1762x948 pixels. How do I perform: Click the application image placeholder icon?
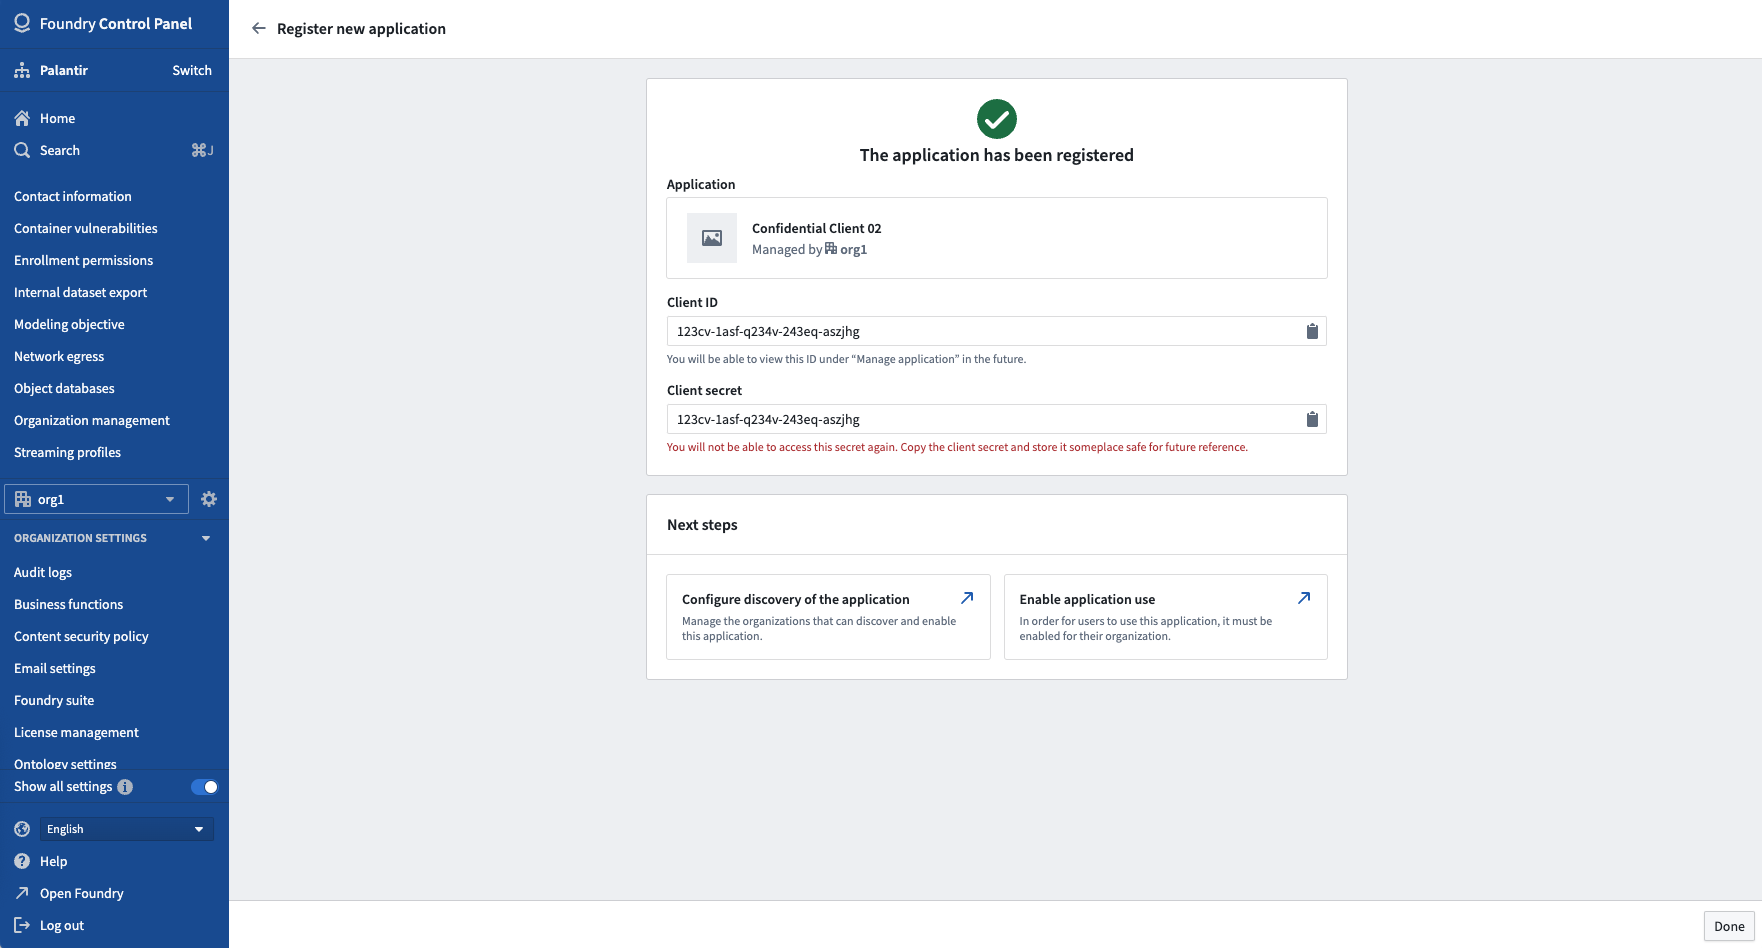coord(712,238)
